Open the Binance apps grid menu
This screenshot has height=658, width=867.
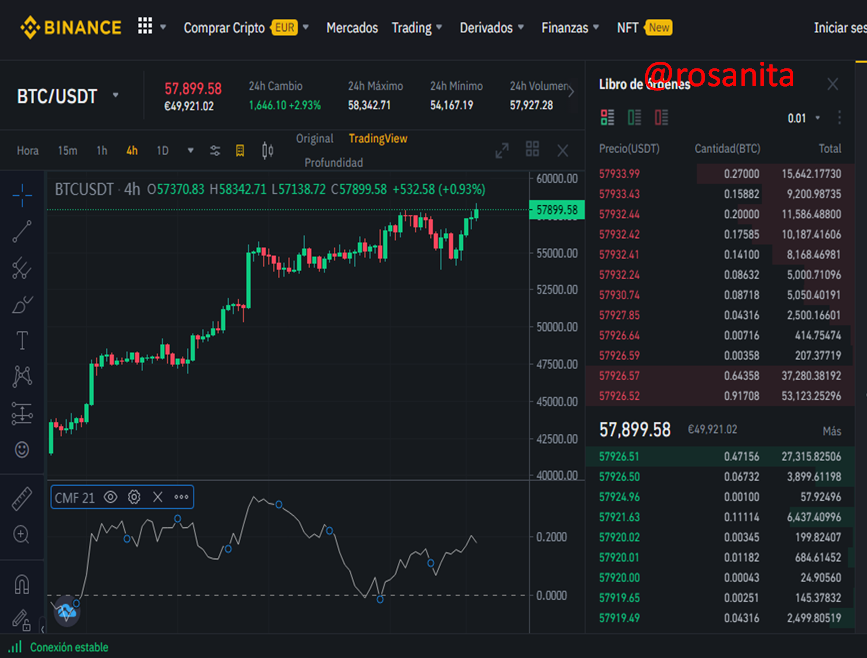[145, 26]
